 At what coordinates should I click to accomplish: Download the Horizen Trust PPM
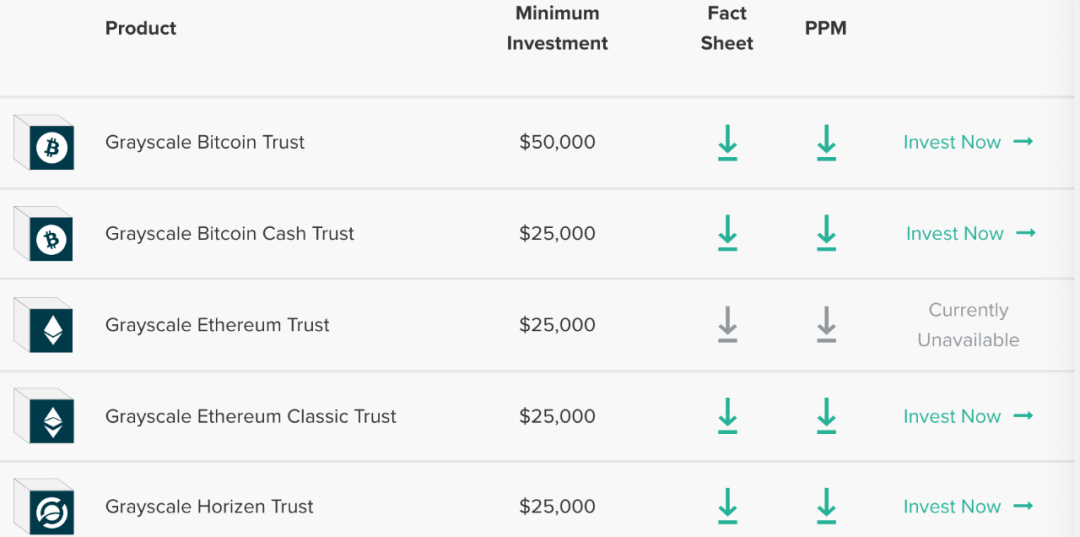coord(826,506)
